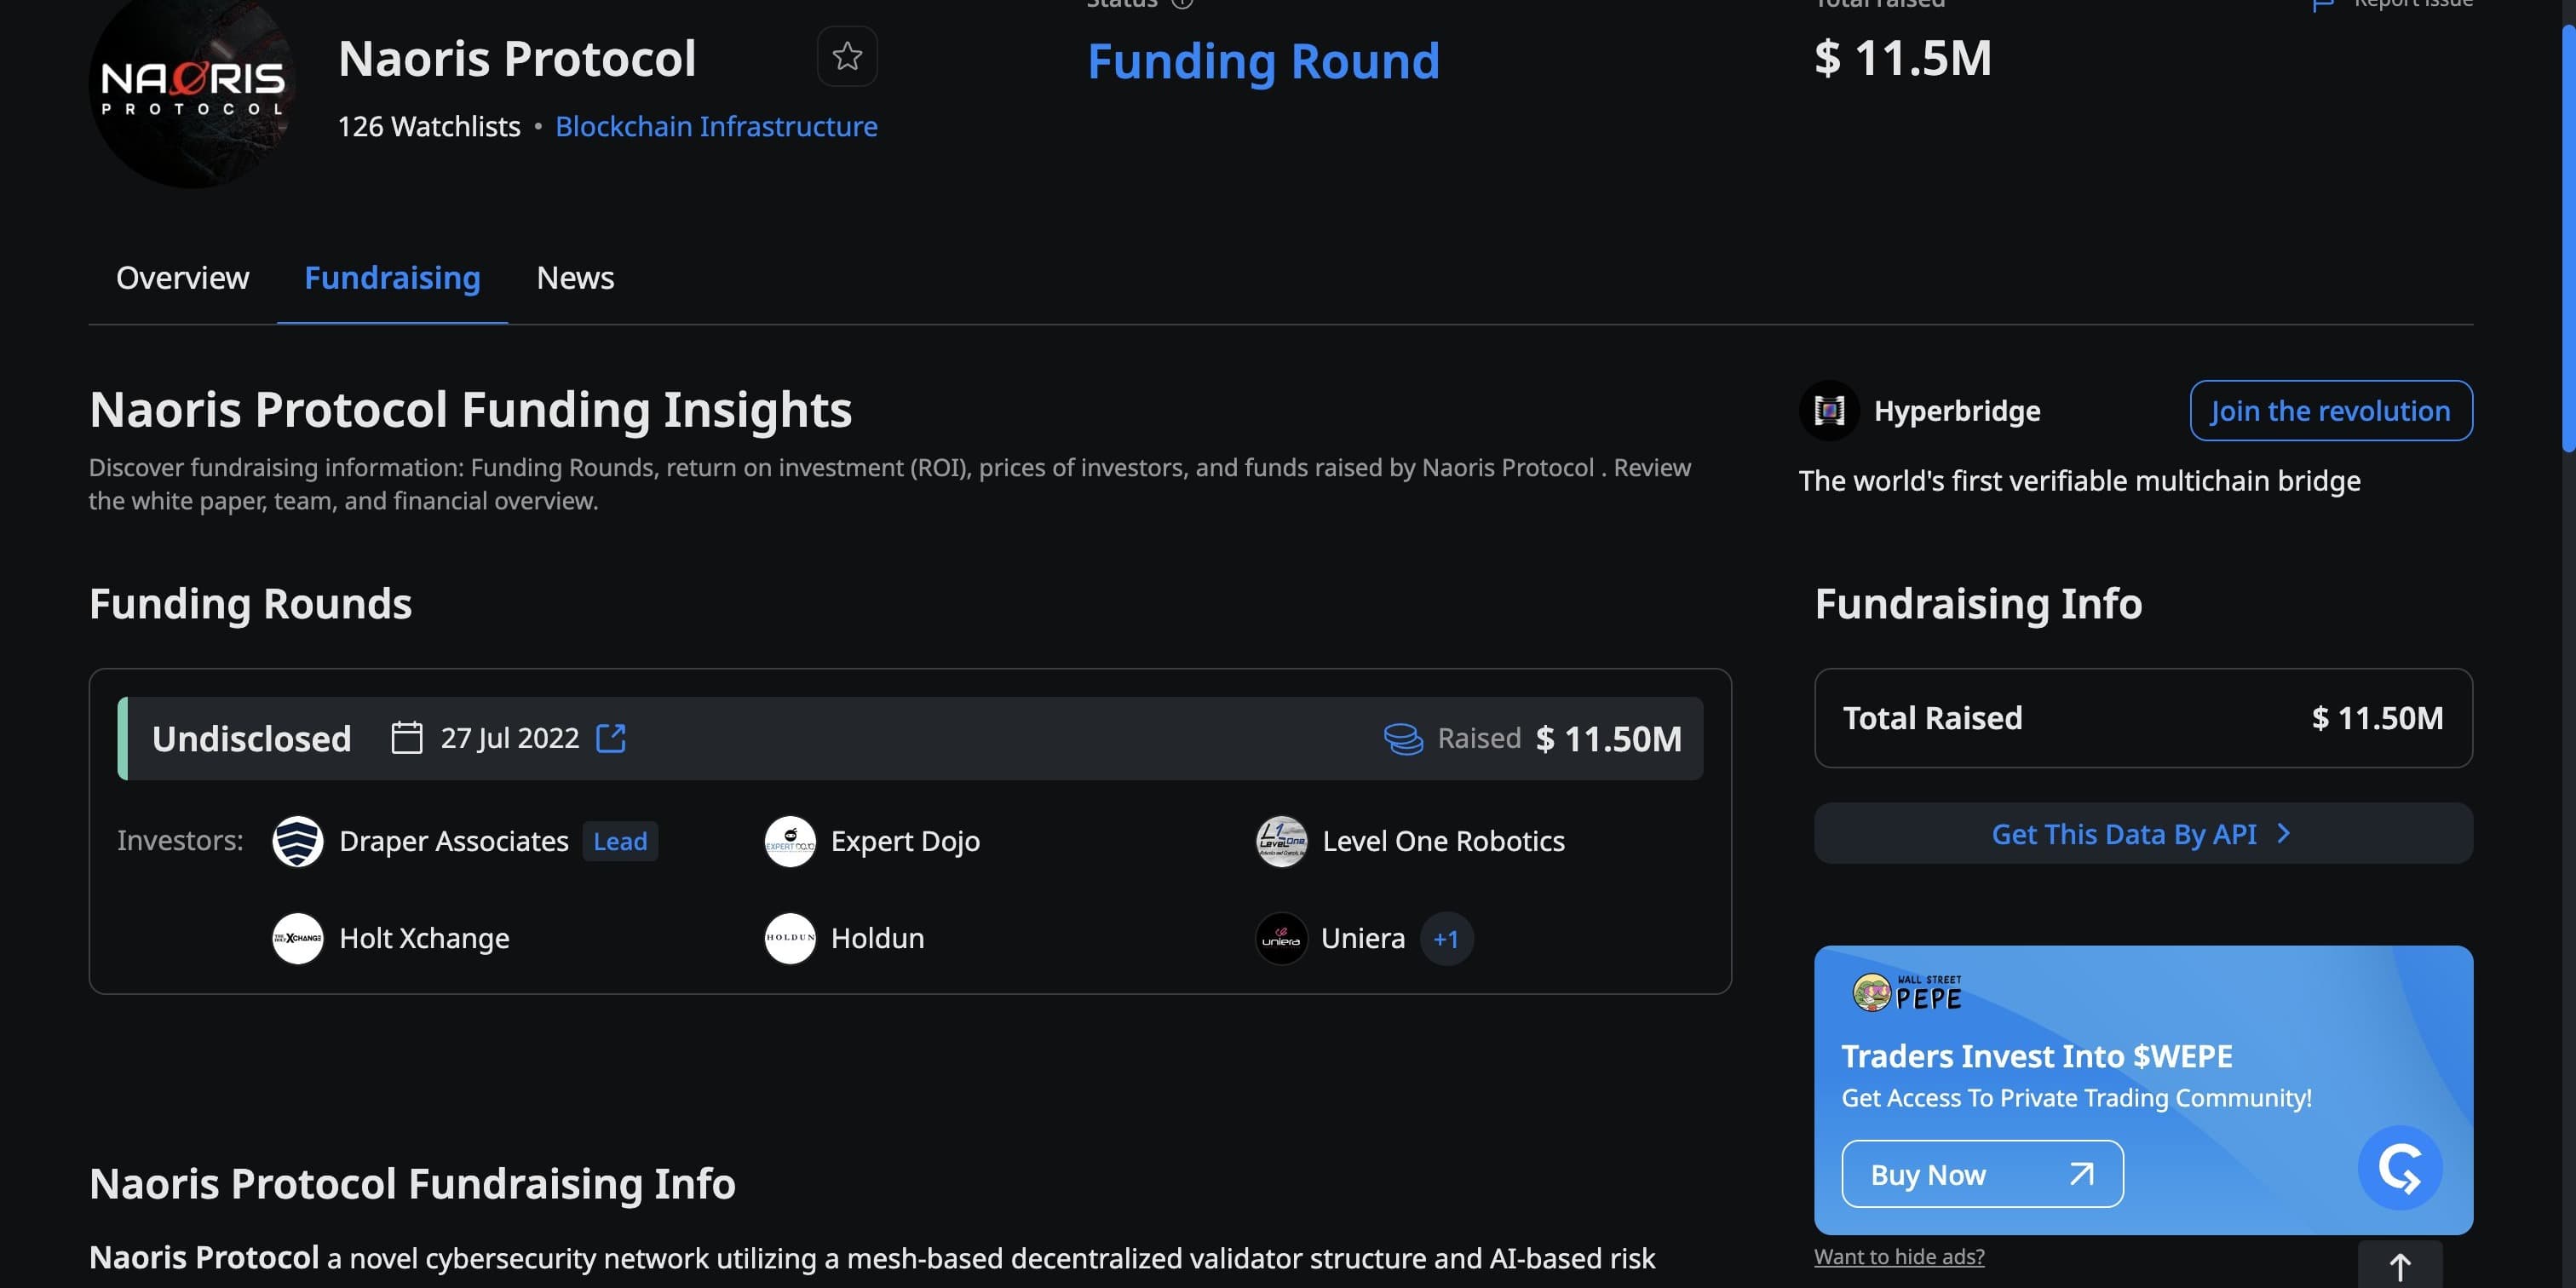Open the external link icon beside 27 Jul 2022
Image resolution: width=2576 pixels, height=1288 pixels.
pos(611,738)
